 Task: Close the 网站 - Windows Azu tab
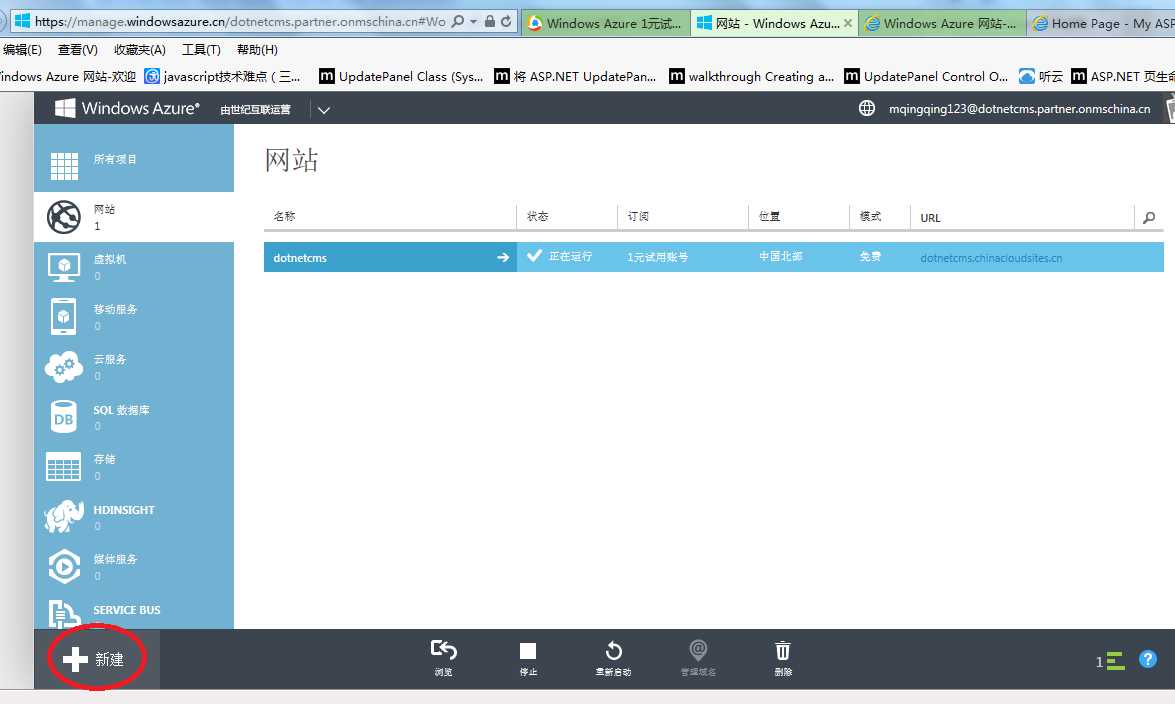(848, 23)
